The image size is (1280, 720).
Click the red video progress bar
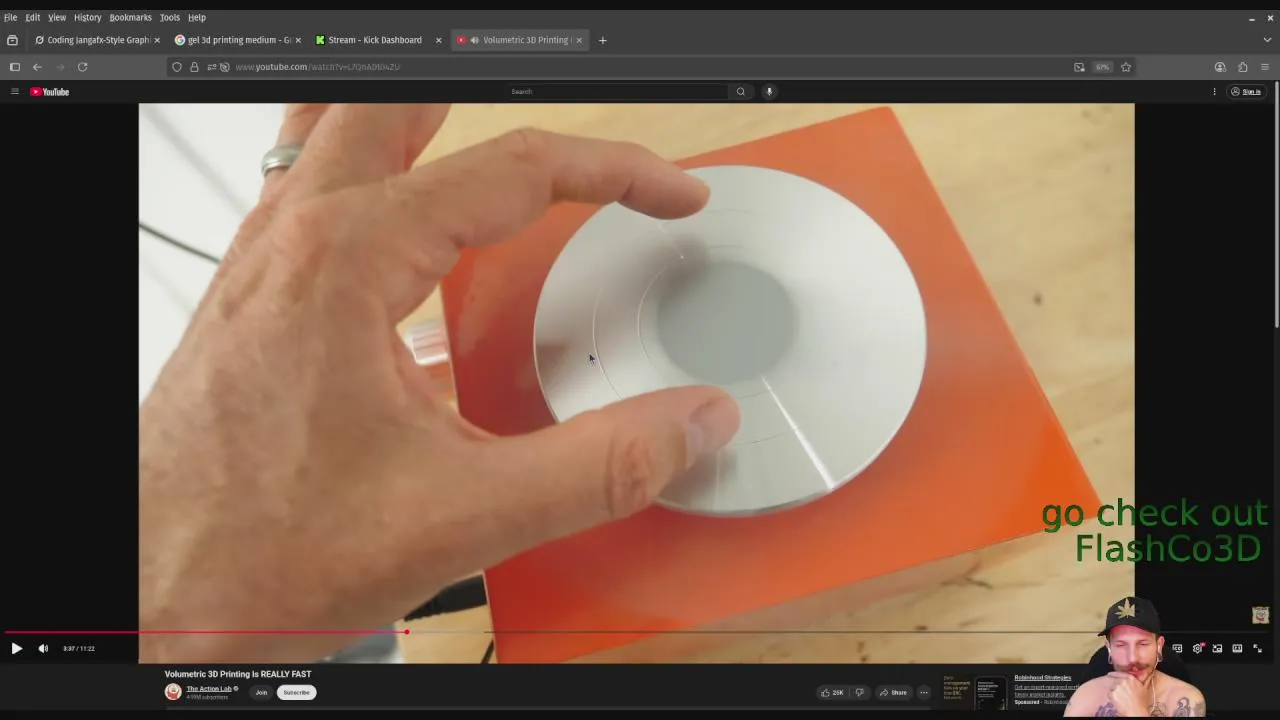[205, 632]
